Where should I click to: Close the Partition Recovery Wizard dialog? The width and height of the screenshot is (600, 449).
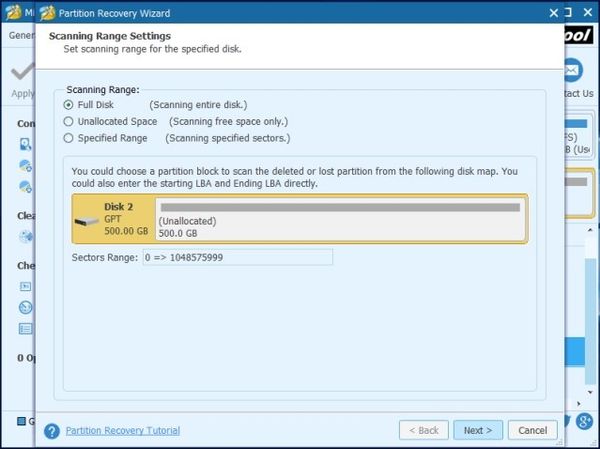552,14
